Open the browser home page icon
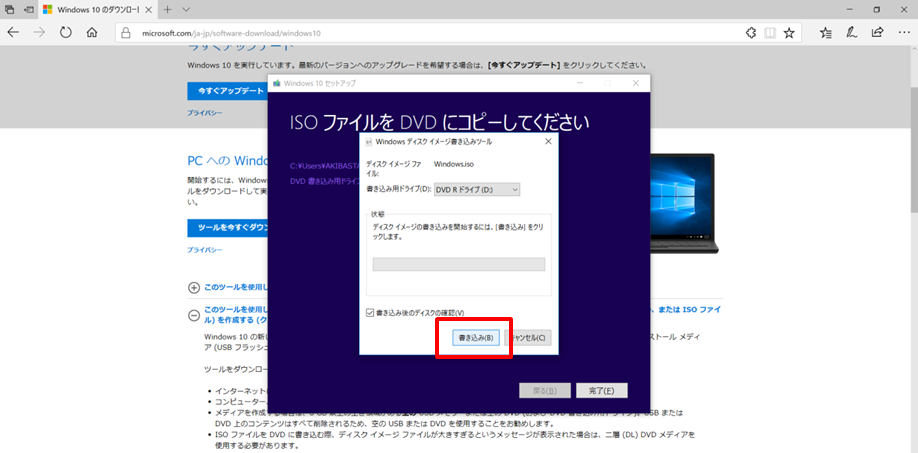This screenshot has height=453, width=918. [x=92, y=33]
